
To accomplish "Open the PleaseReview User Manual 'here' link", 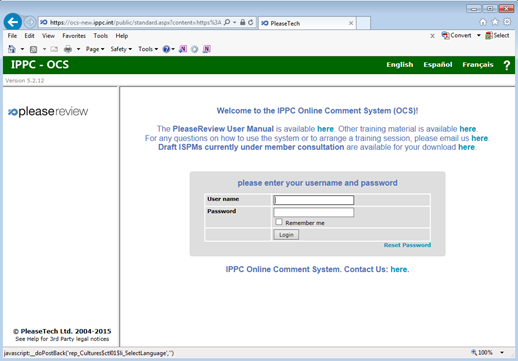I will (325, 129).
